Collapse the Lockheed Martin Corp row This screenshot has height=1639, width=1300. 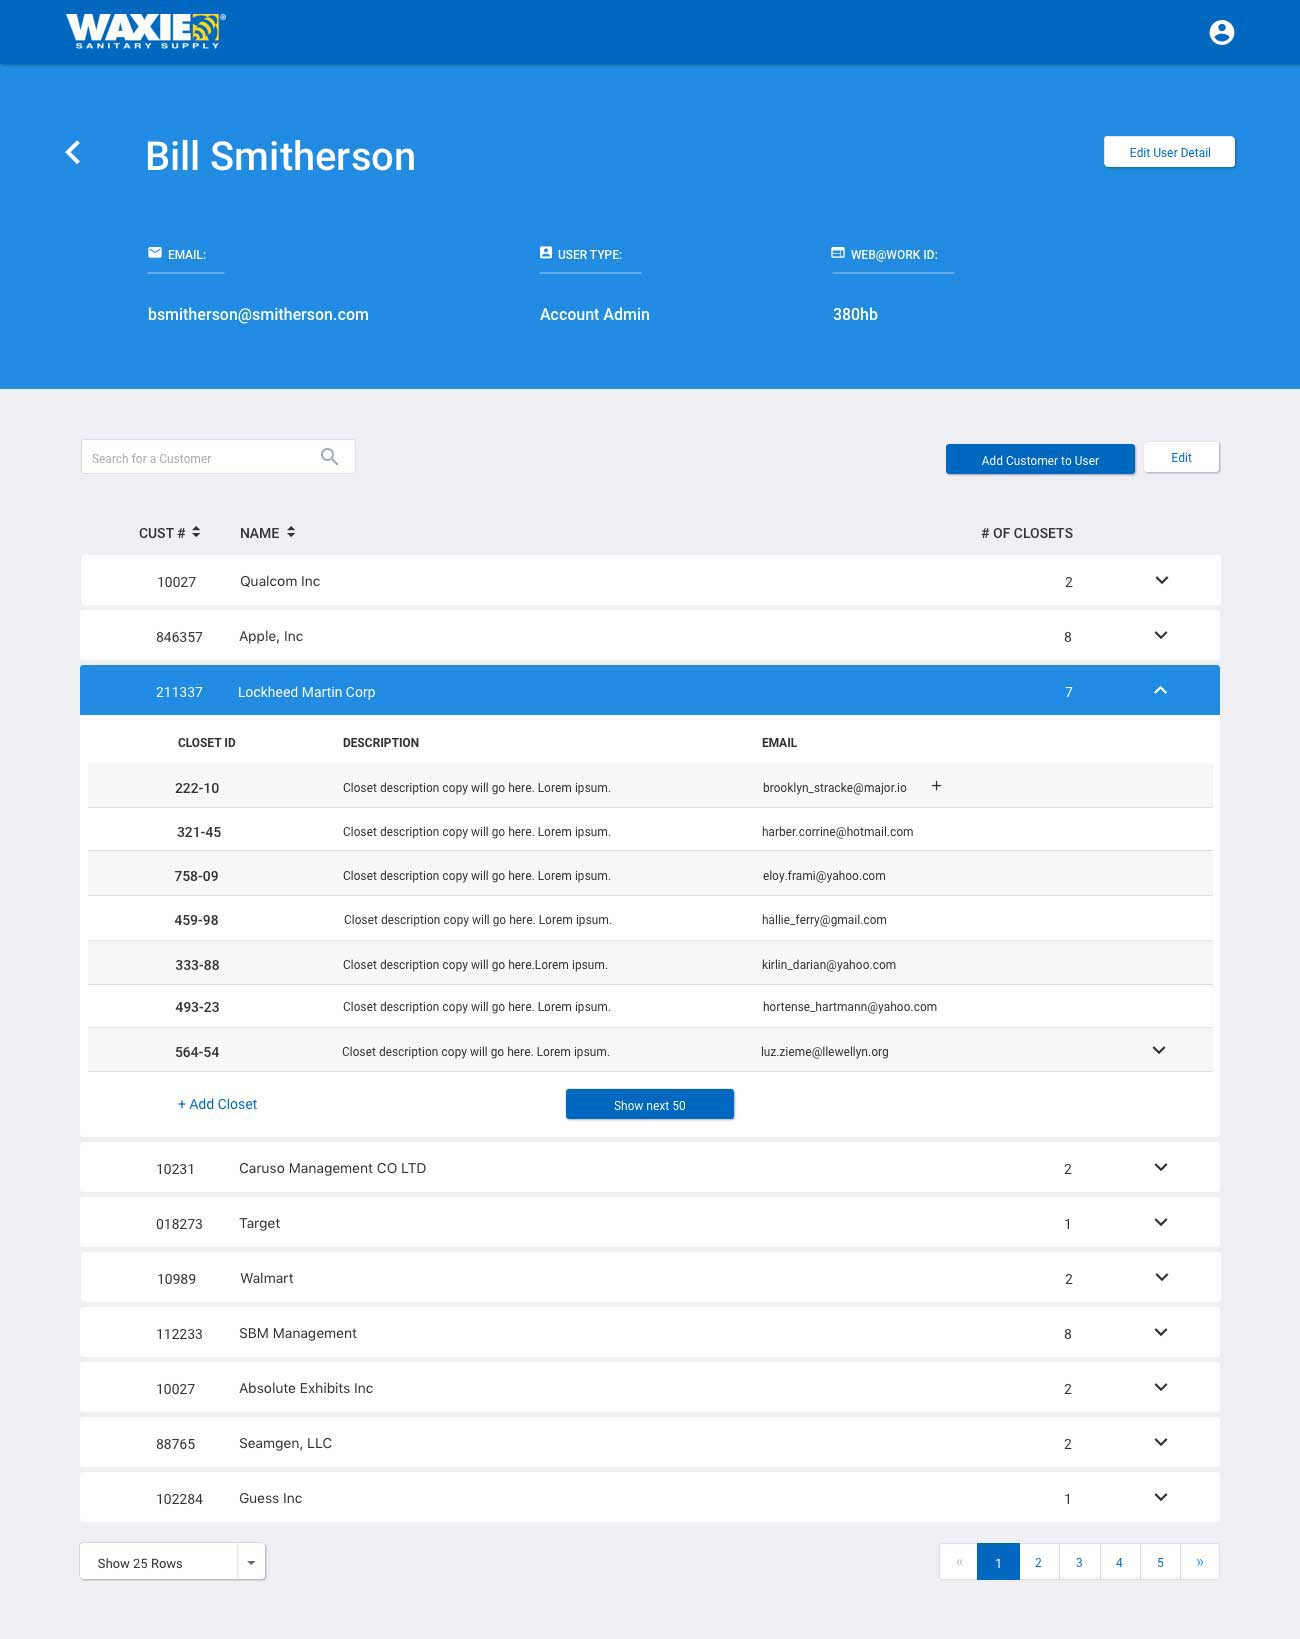coord(1160,690)
